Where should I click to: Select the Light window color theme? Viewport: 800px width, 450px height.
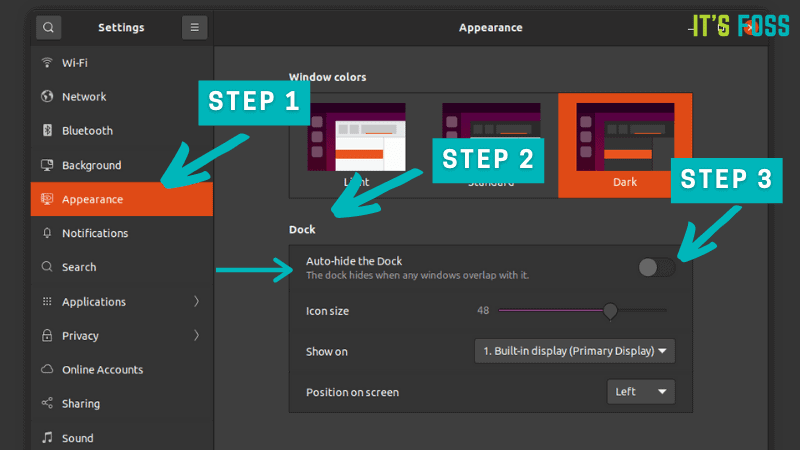357,140
